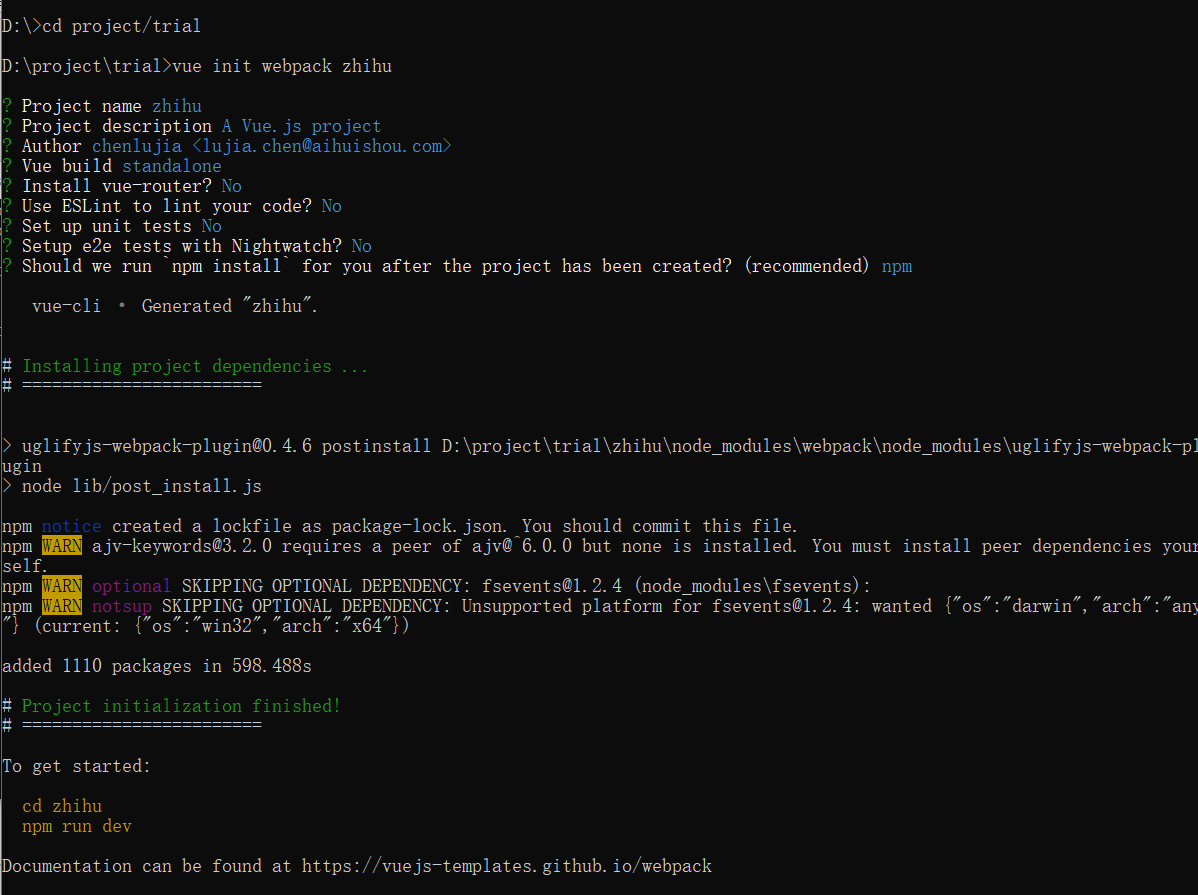Click the "npm run dev" command text
The width and height of the screenshot is (1198, 895).
click(x=76, y=826)
